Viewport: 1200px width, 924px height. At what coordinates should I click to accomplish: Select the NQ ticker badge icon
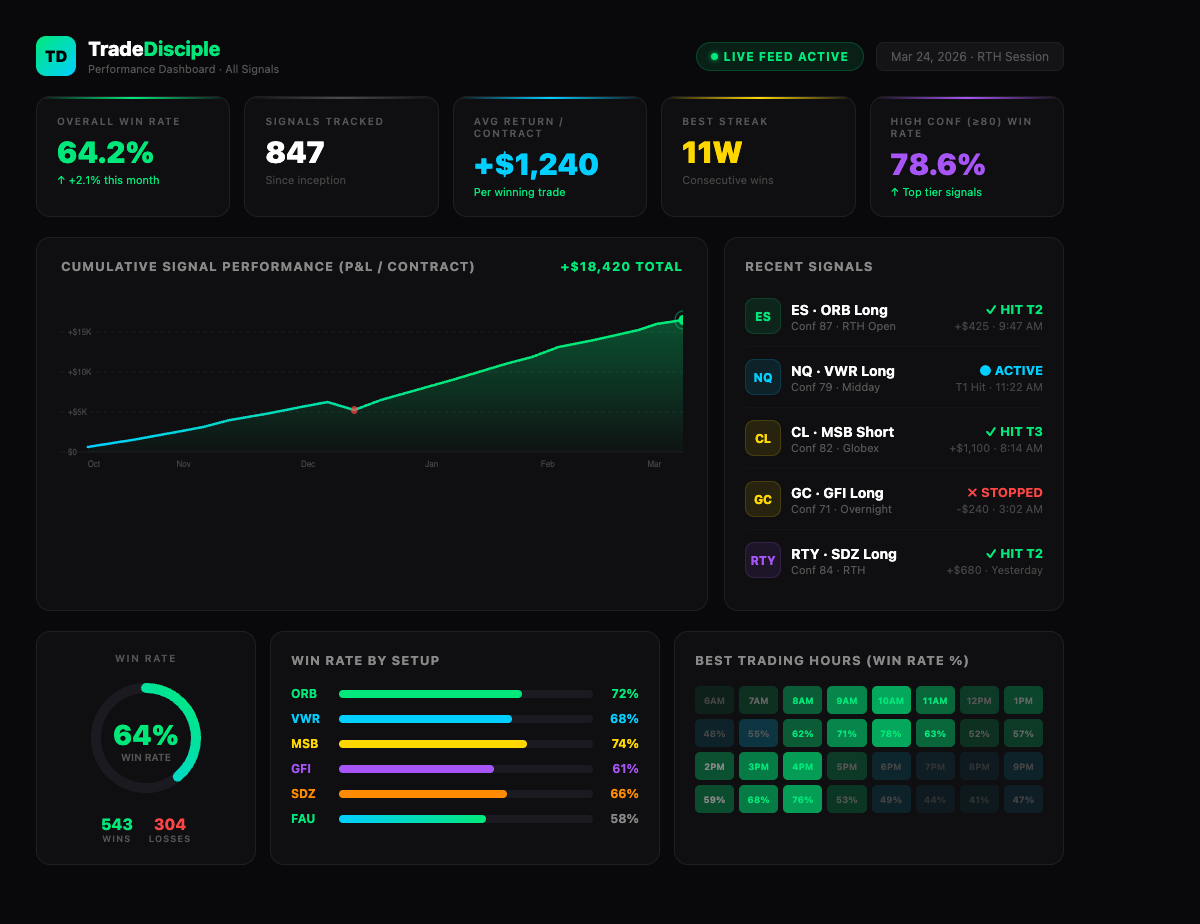coord(762,377)
